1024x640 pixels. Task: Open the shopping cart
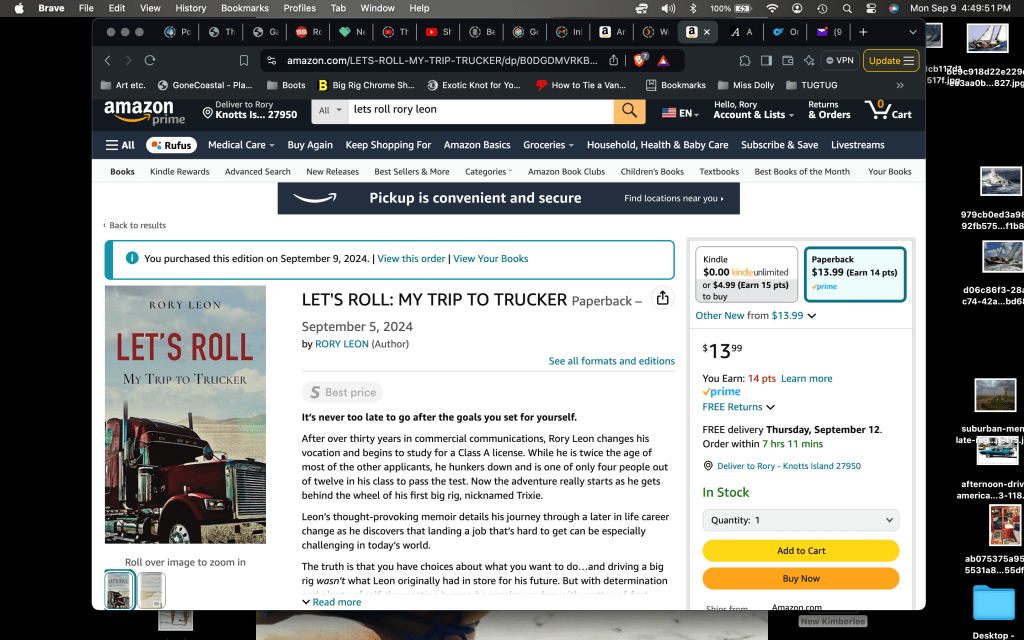pyautogui.click(x=888, y=110)
